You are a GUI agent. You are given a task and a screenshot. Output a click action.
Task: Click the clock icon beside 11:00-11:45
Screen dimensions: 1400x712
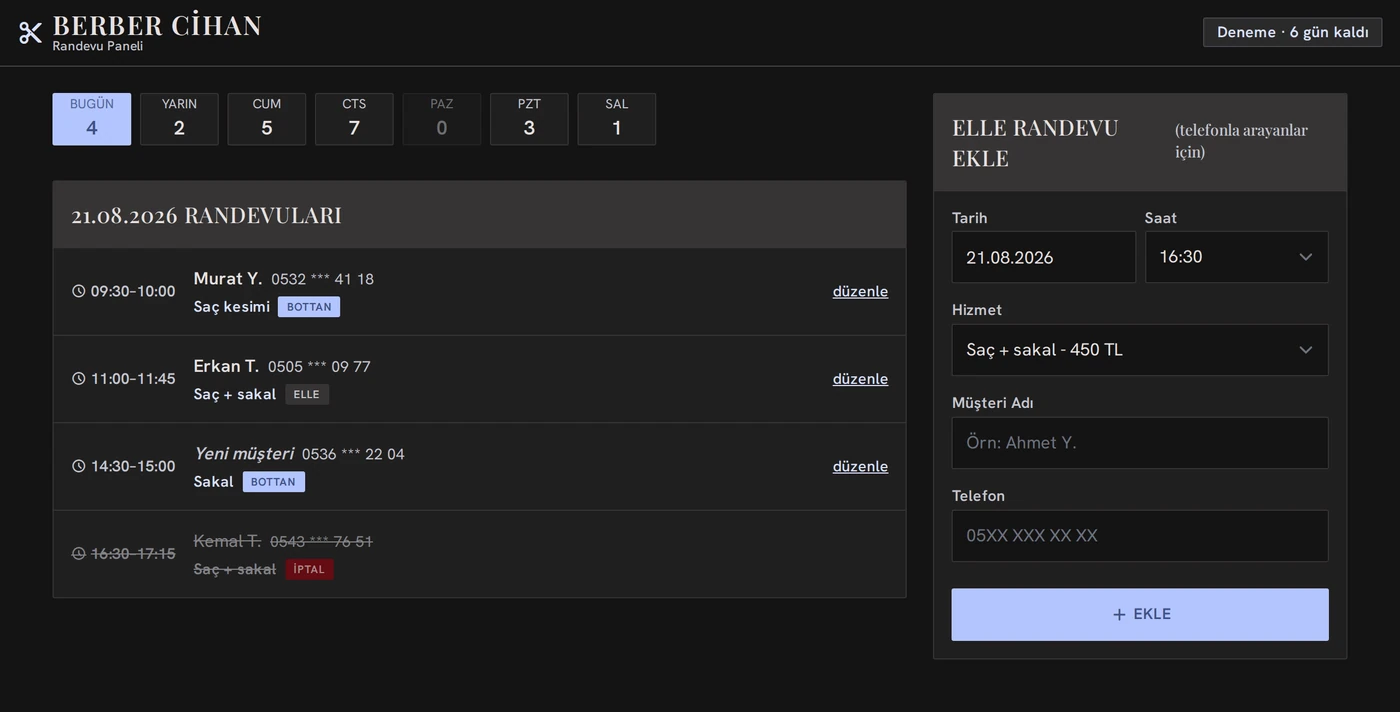point(79,379)
